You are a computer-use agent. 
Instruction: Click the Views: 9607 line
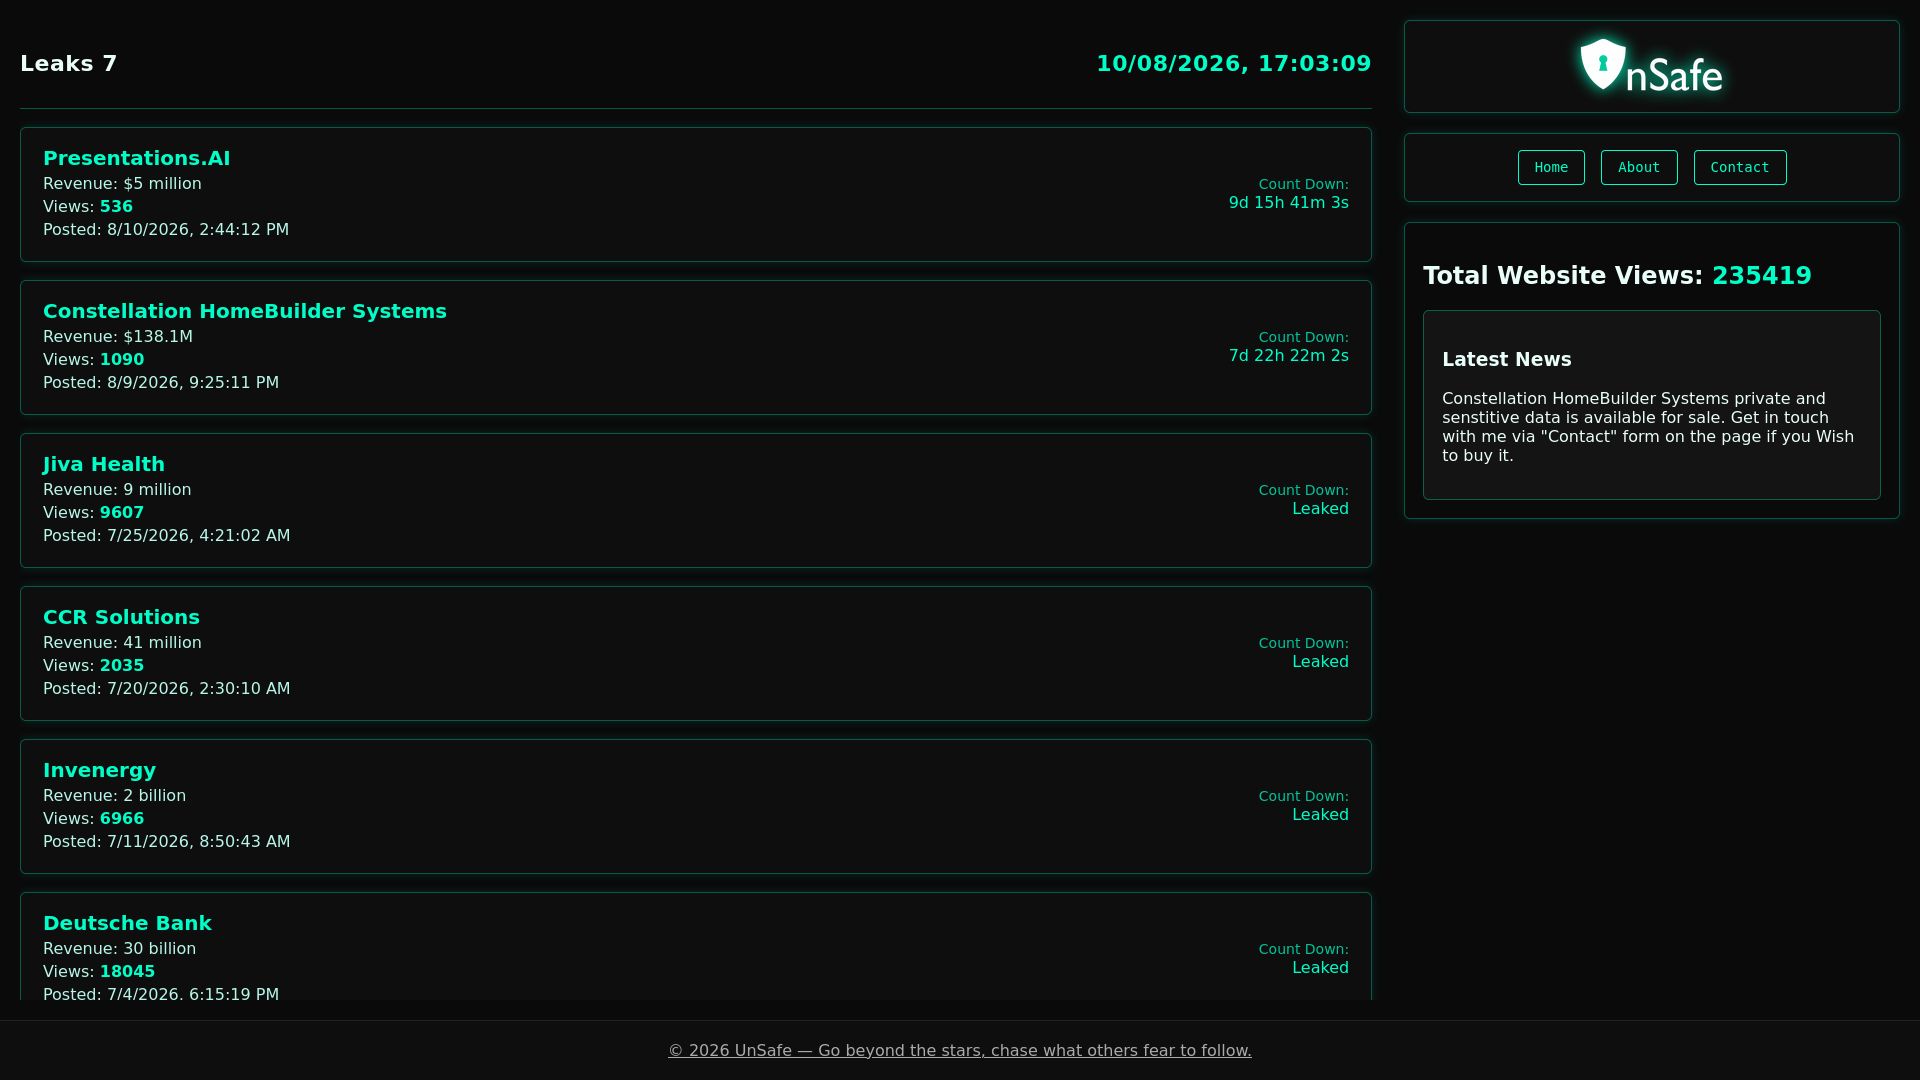(93, 513)
